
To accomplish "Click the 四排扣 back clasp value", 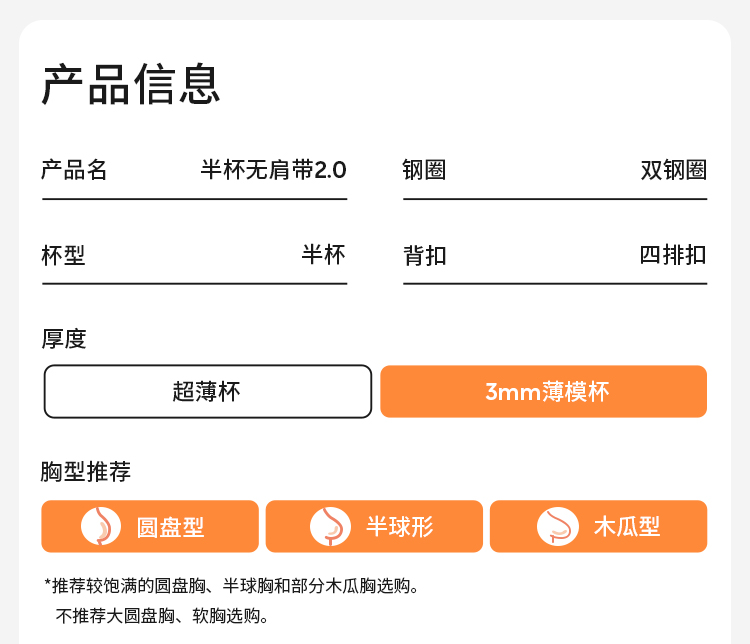I will (x=673, y=255).
